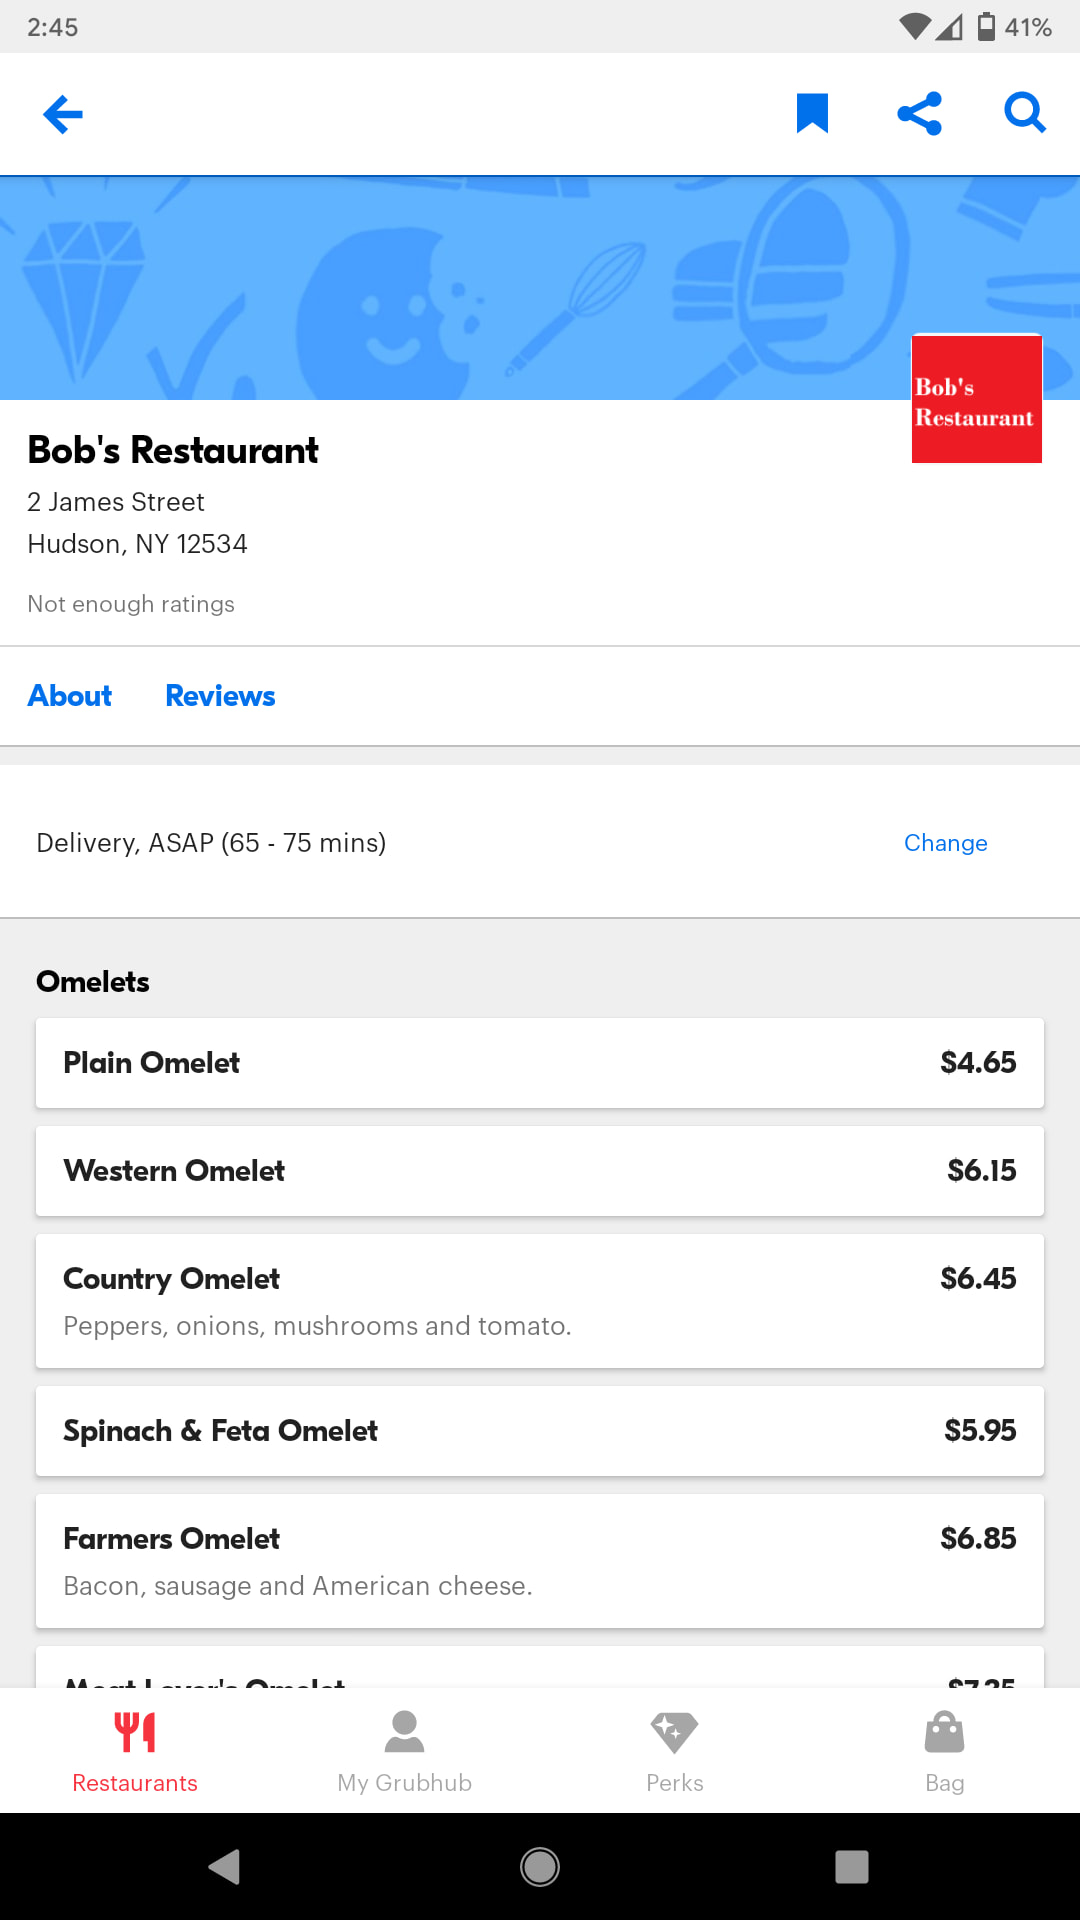Screen dimensions: 1080x1920
Task: Open the Perks tab
Action: [675, 1751]
